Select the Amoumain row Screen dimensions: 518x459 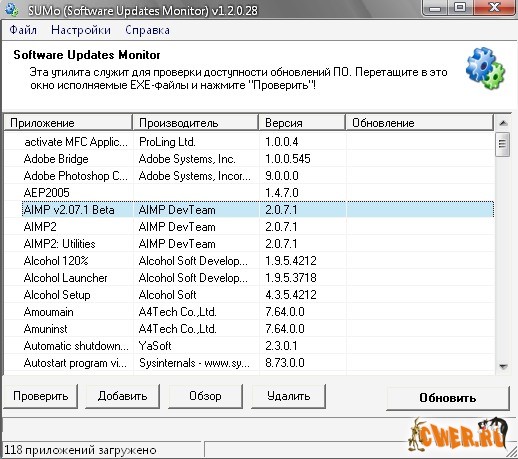point(249,312)
